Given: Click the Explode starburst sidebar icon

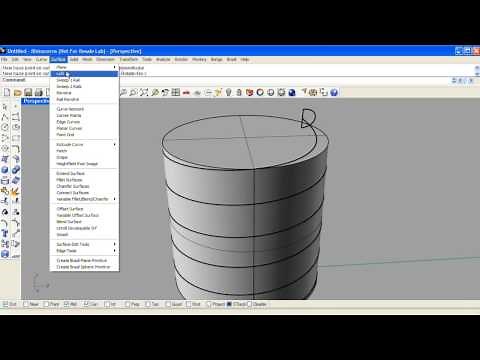Looking at the screenshot, I should [x=16, y=191].
